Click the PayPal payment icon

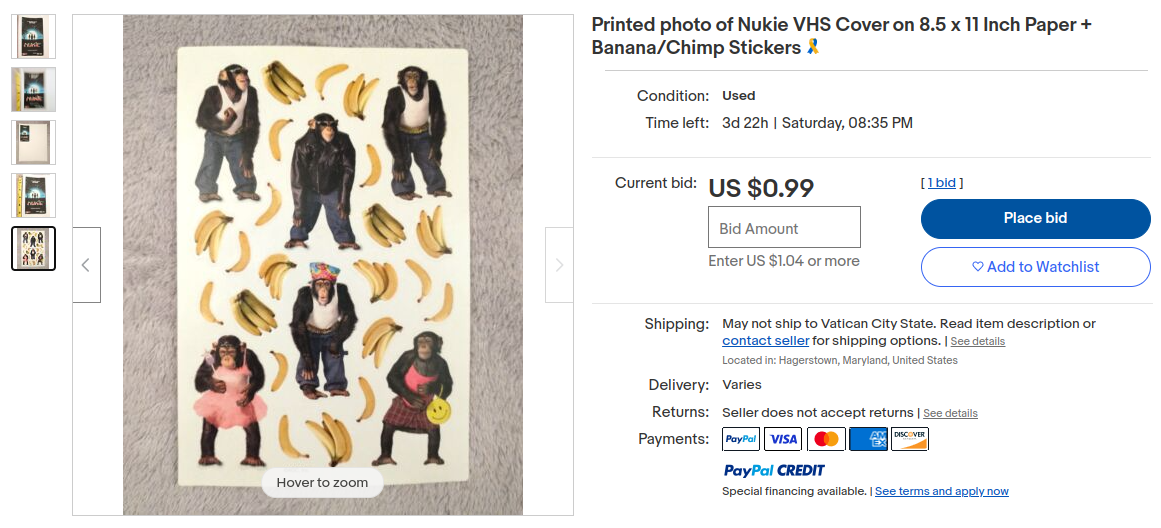[740, 439]
